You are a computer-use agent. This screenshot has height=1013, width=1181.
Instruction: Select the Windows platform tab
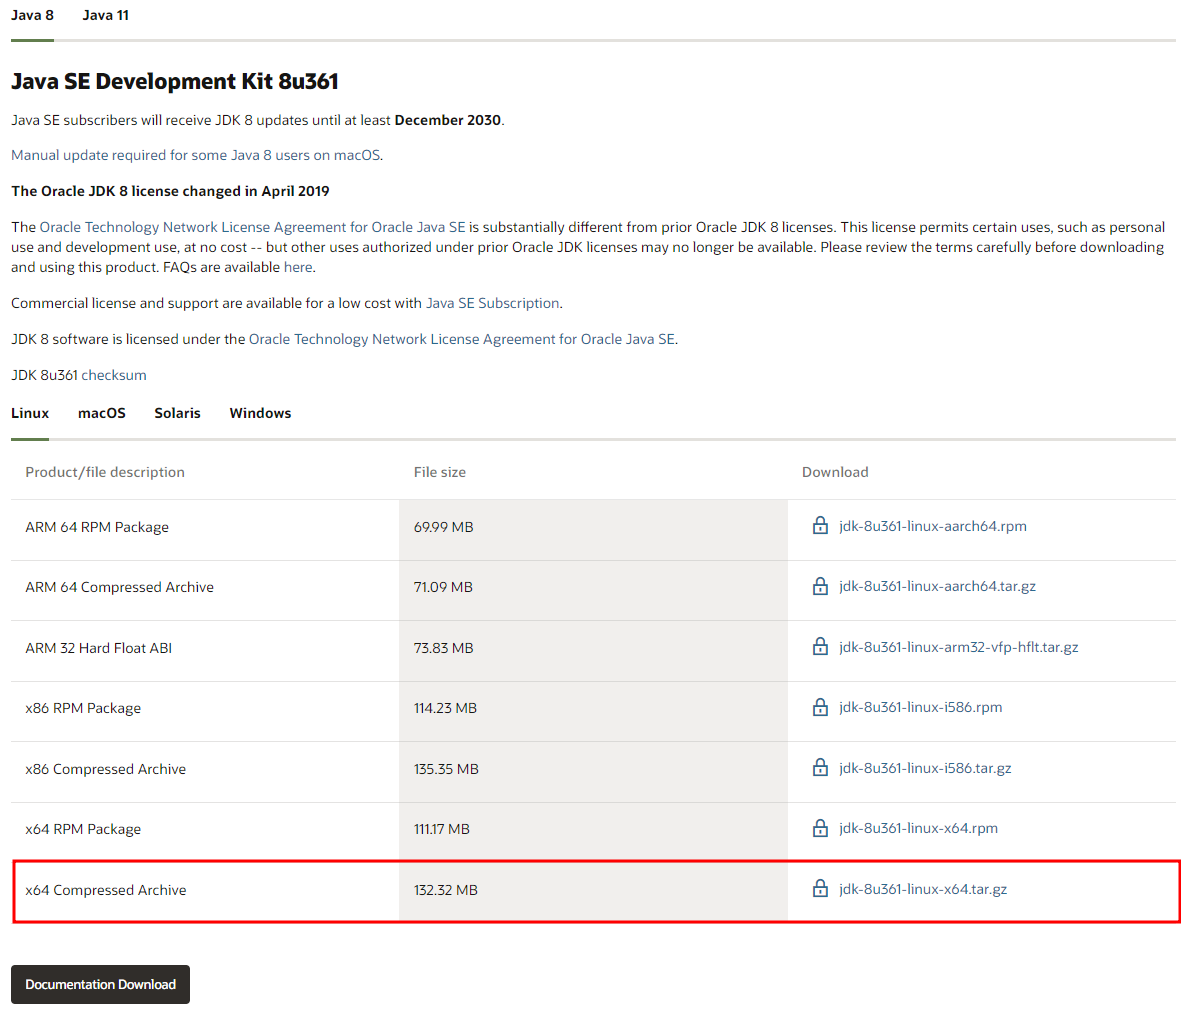pos(261,413)
